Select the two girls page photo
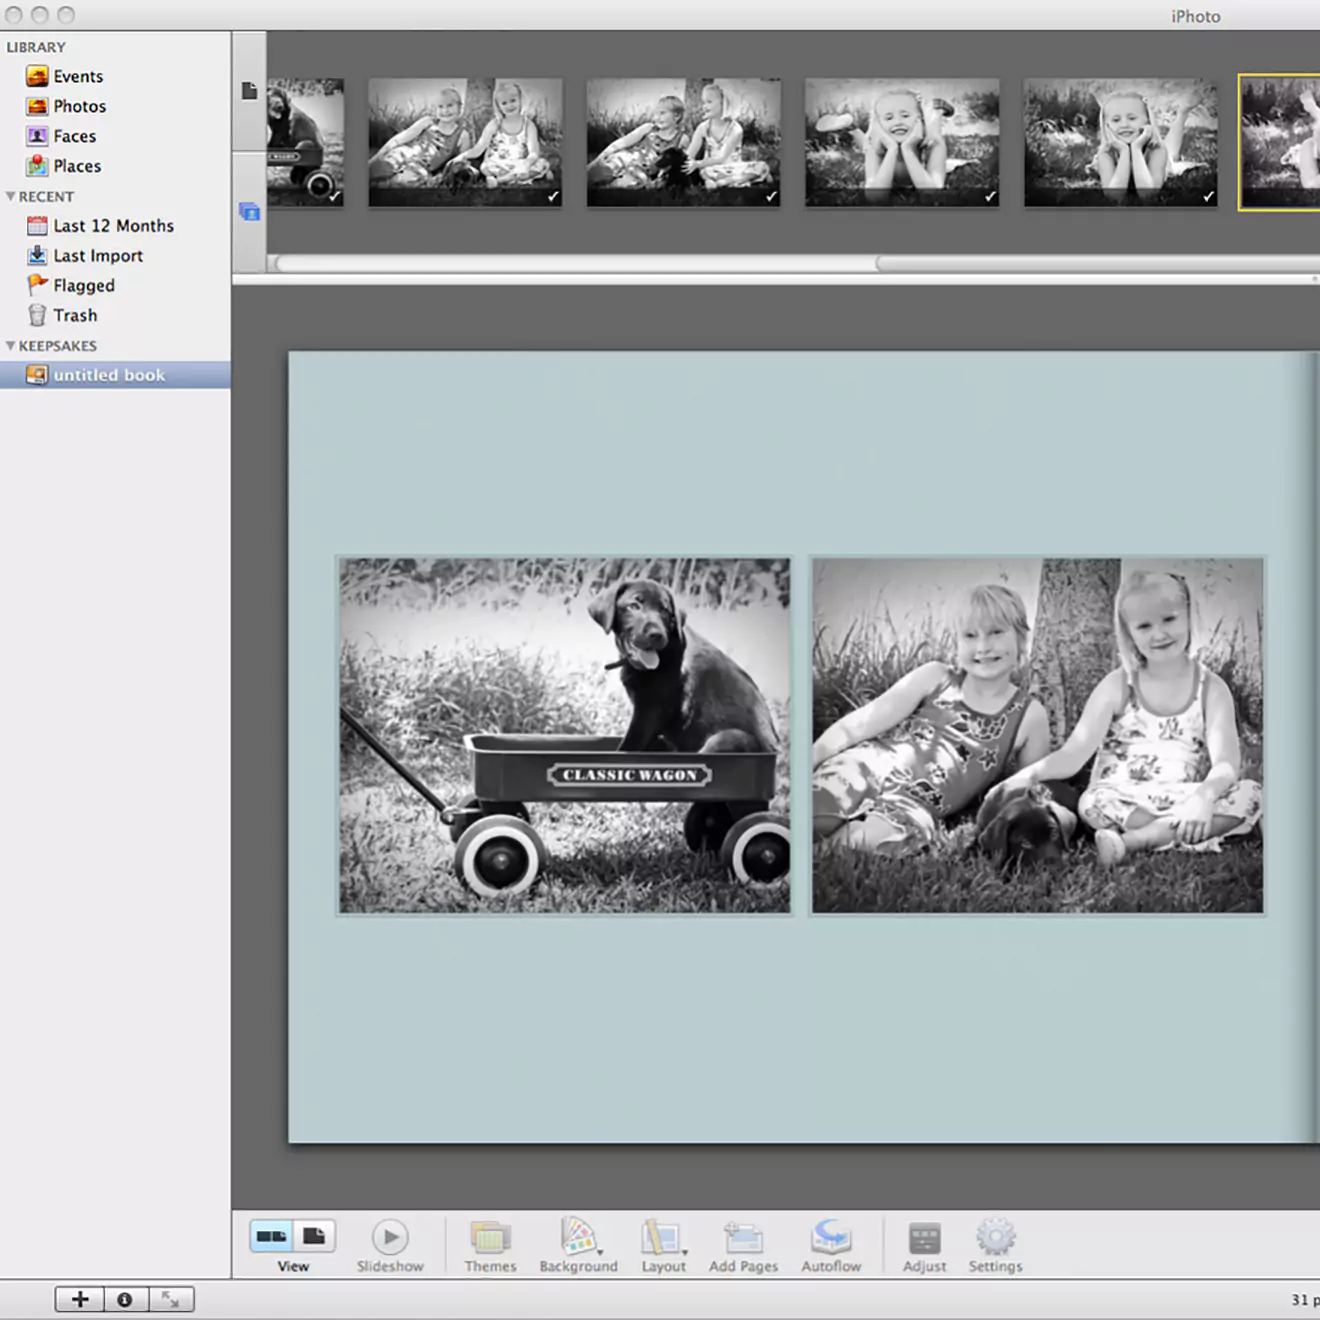The image size is (1320, 1320). pyautogui.click(x=1037, y=735)
